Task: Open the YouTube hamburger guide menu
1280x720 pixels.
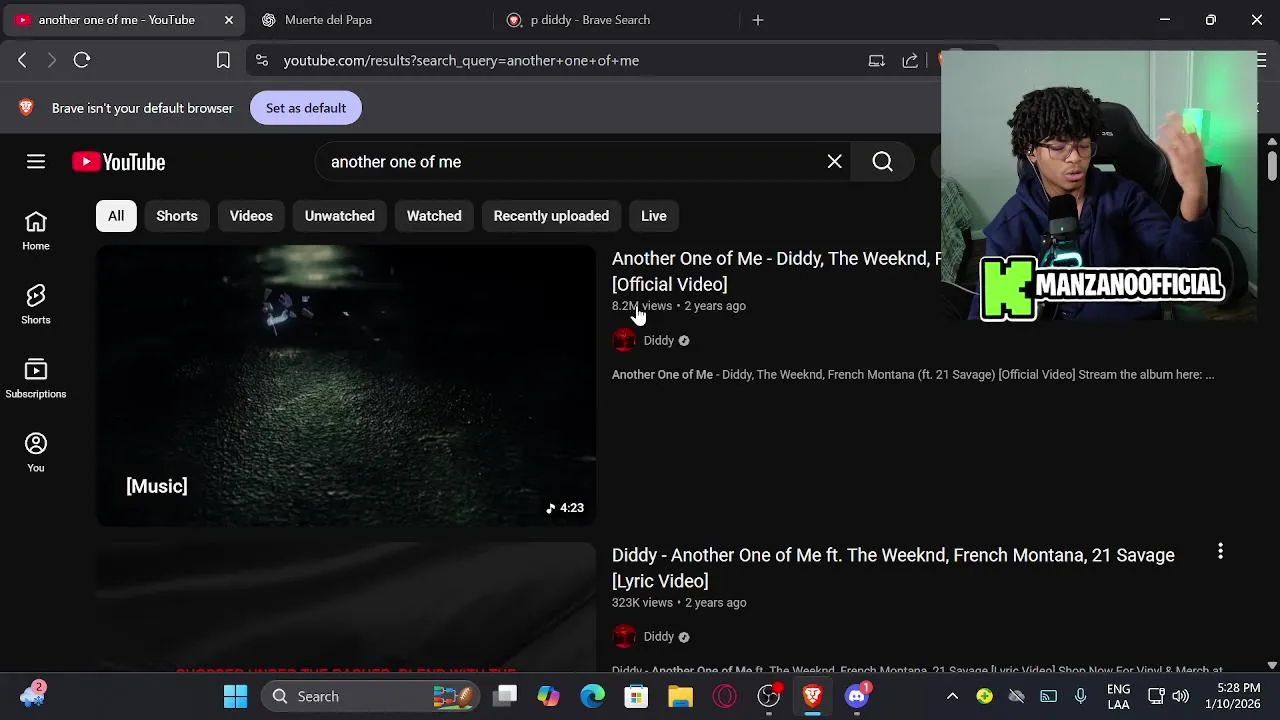Action: [x=36, y=162]
